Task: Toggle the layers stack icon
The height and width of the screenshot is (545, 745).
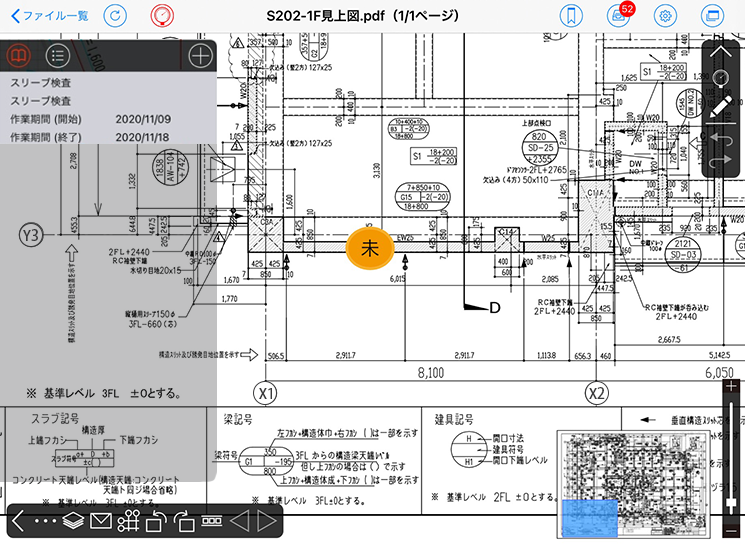Action: pyautogui.click(x=73, y=521)
